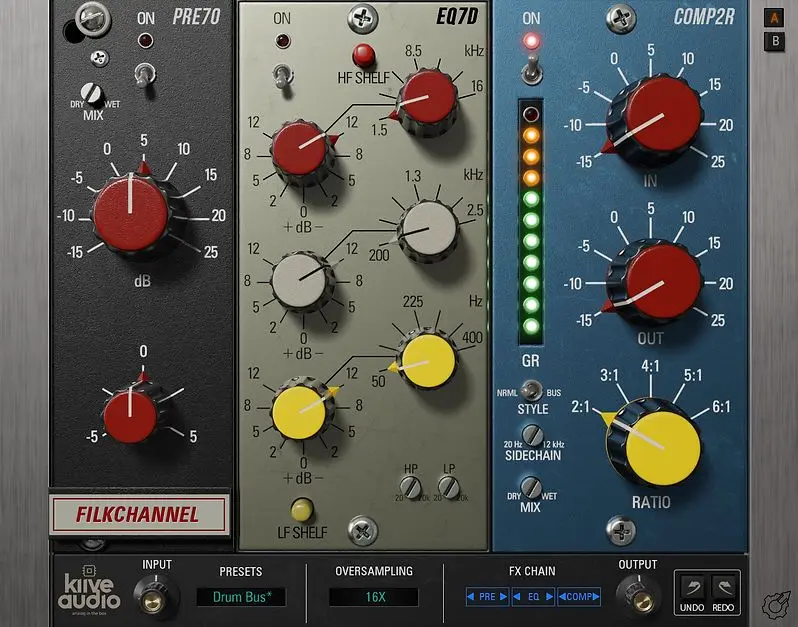
Task: Click the red HF SHELF push button
Action: click(363, 54)
